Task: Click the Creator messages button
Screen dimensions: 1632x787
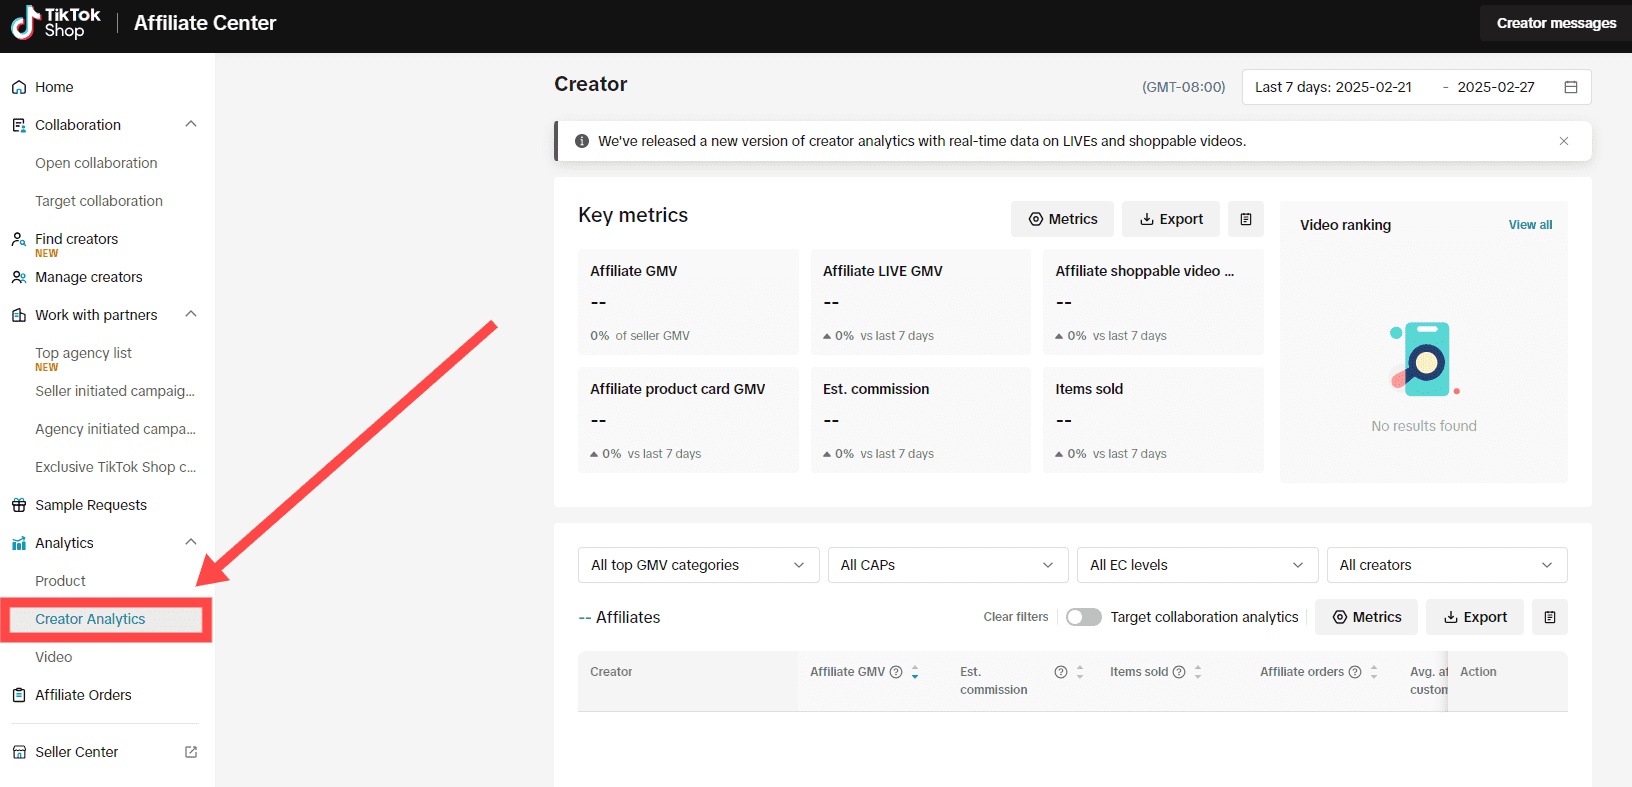Action: tap(1555, 23)
